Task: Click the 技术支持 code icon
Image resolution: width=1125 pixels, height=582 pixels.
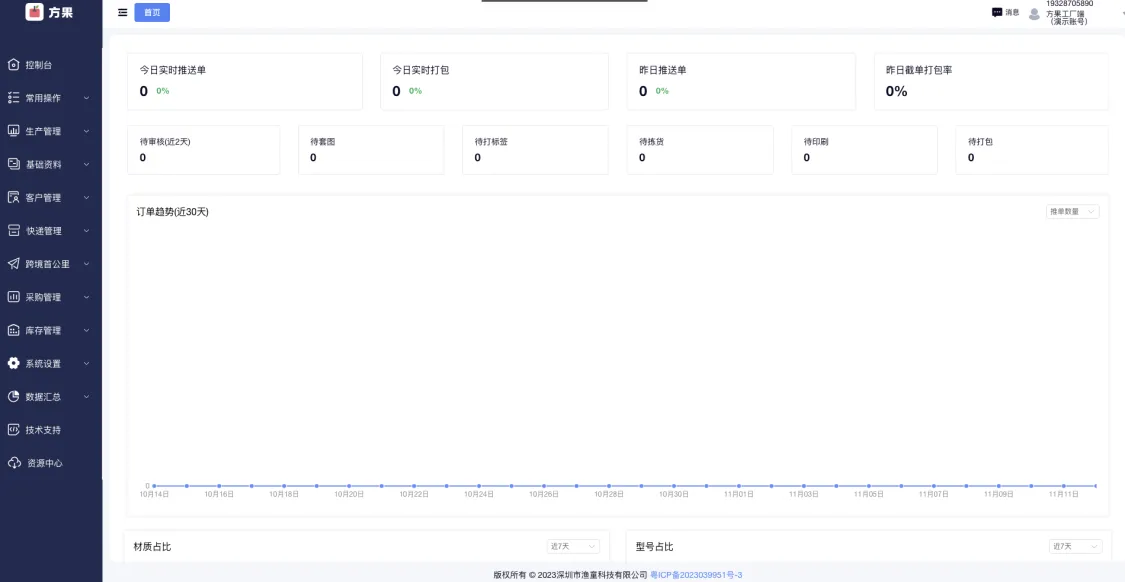Action: click(13, 430)
